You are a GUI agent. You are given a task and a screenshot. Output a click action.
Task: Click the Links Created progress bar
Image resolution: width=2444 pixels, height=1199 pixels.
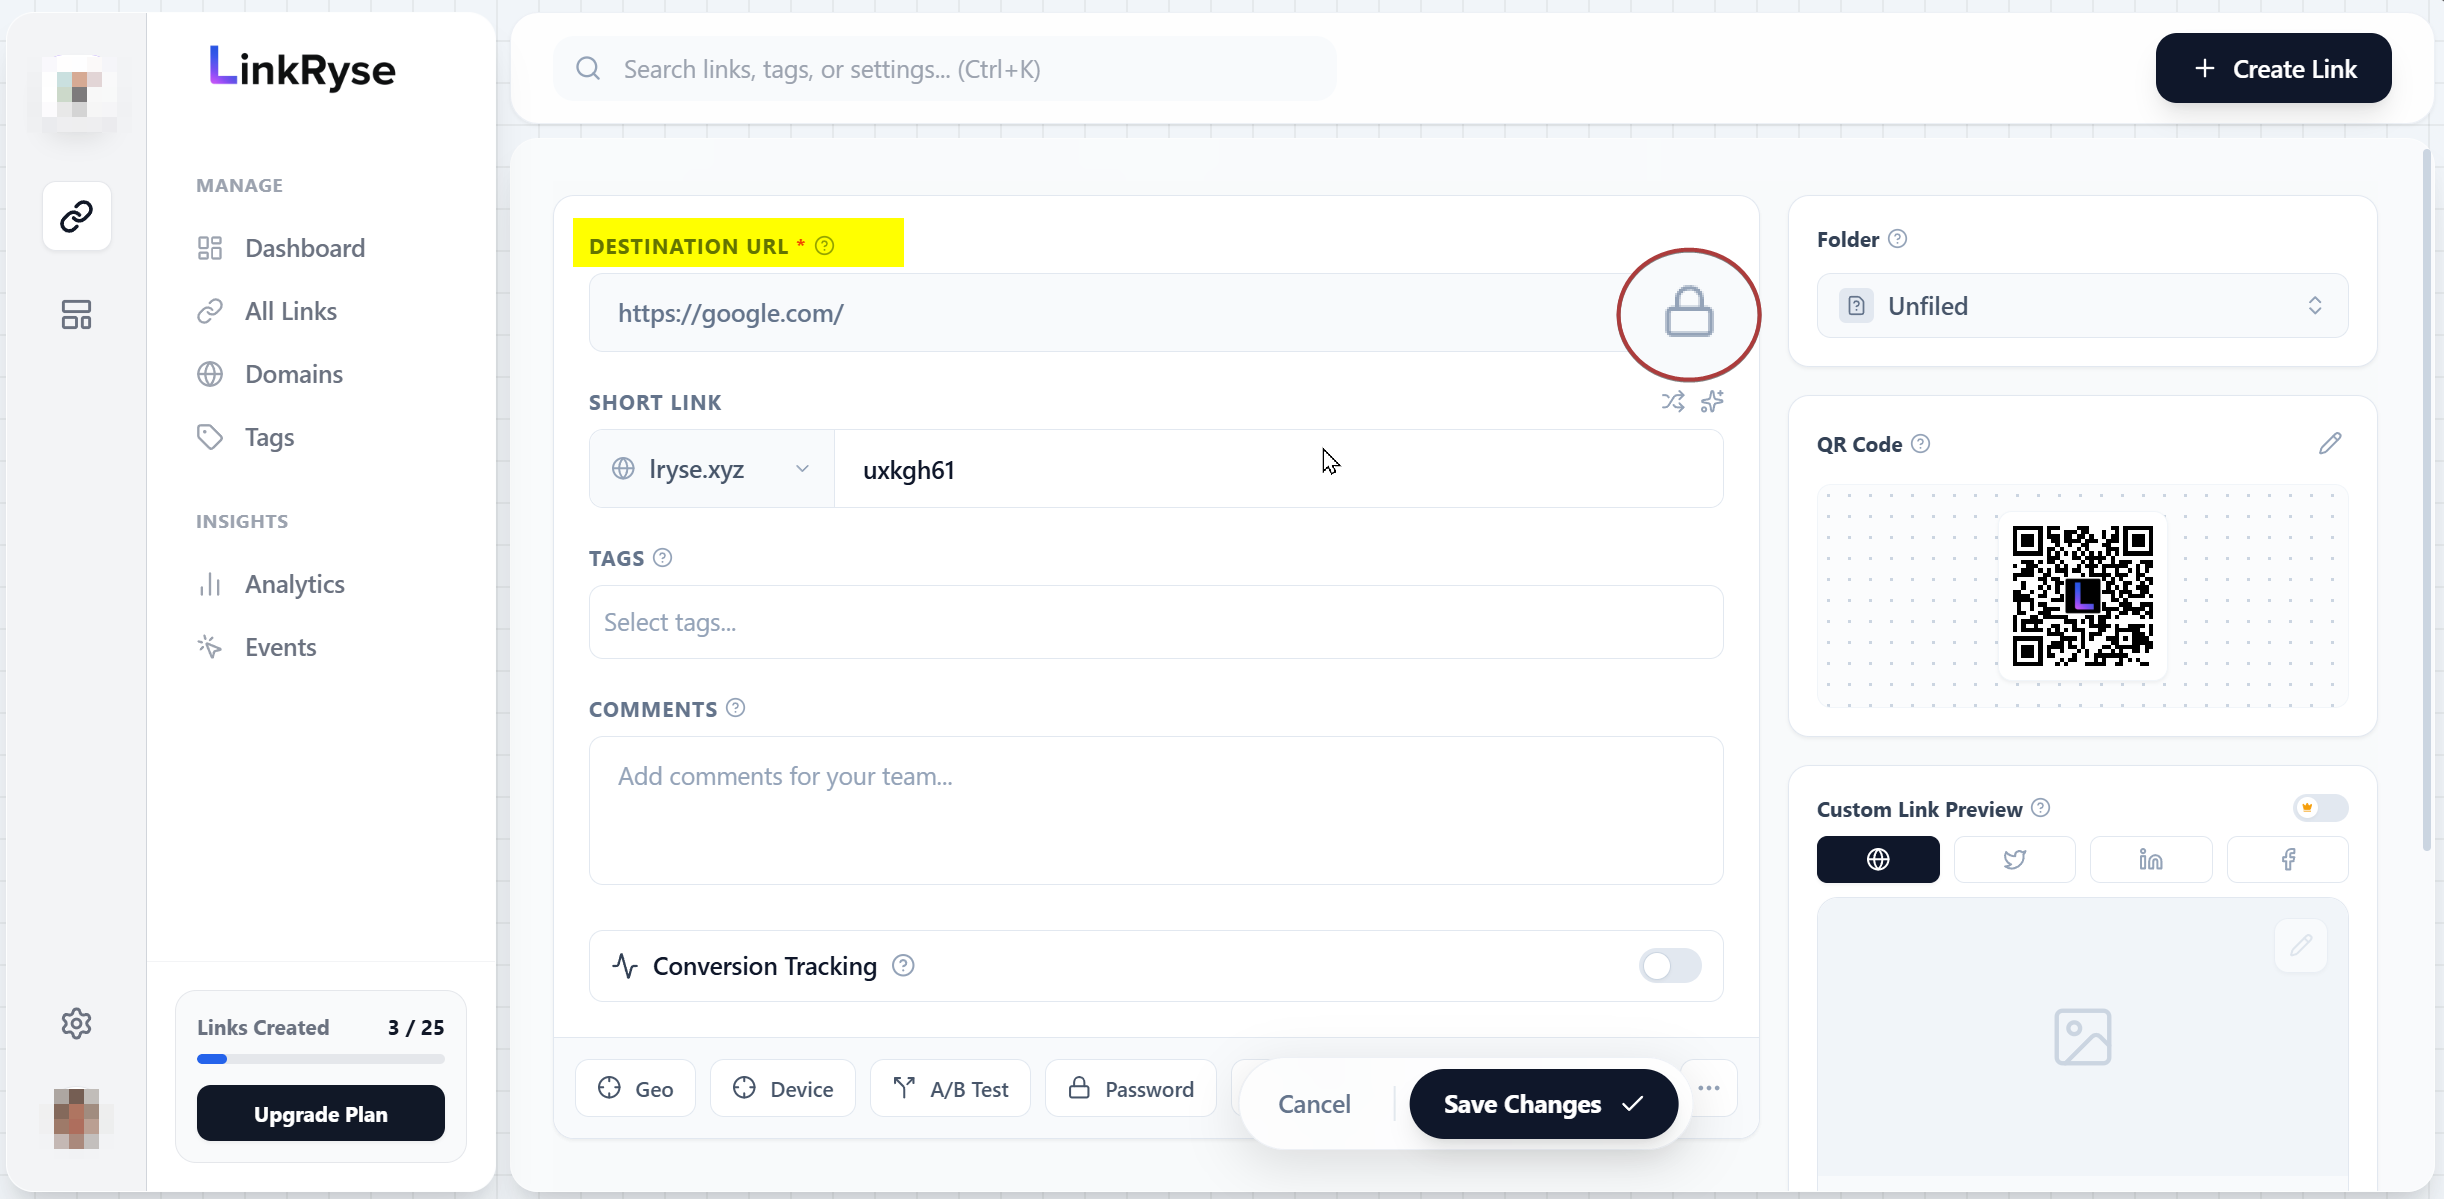[320, 1058]
